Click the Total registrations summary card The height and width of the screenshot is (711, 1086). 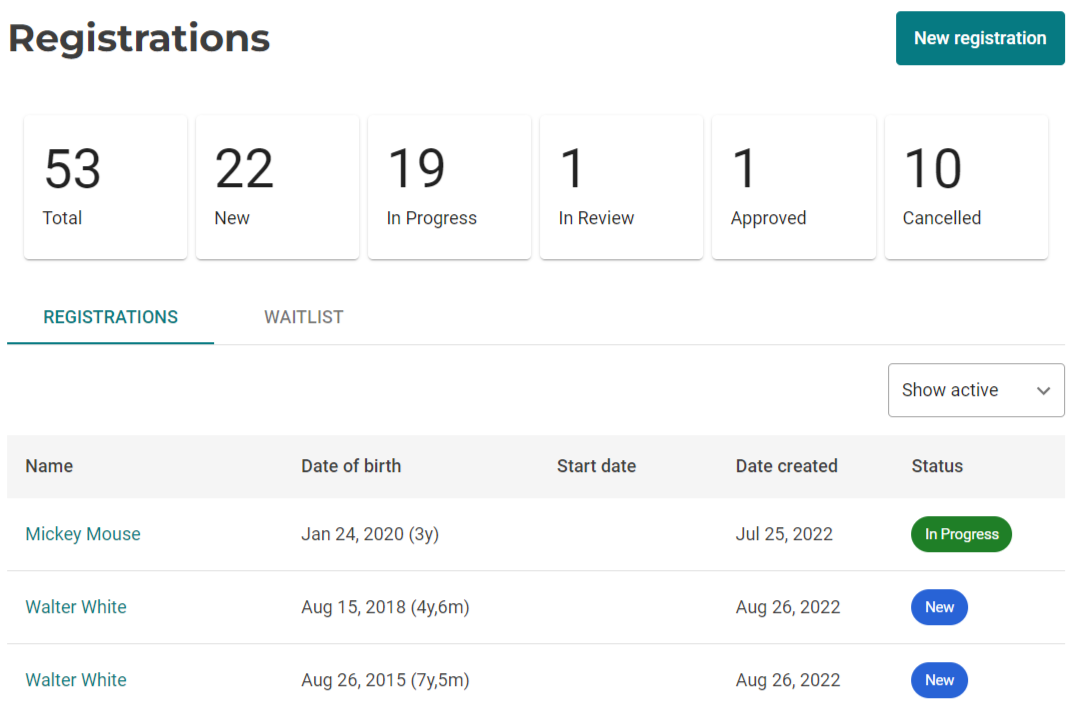(105, 187)
